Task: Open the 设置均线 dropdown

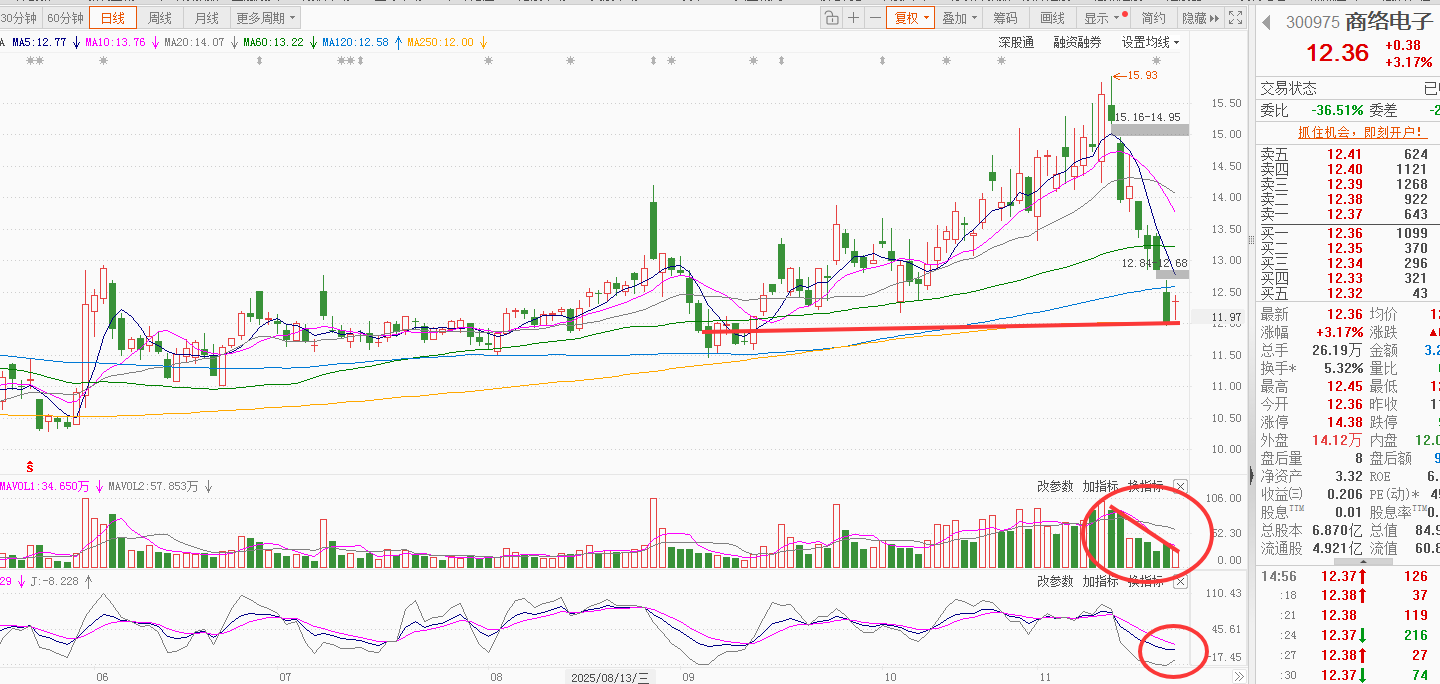Action: [x=1150, y=42]
